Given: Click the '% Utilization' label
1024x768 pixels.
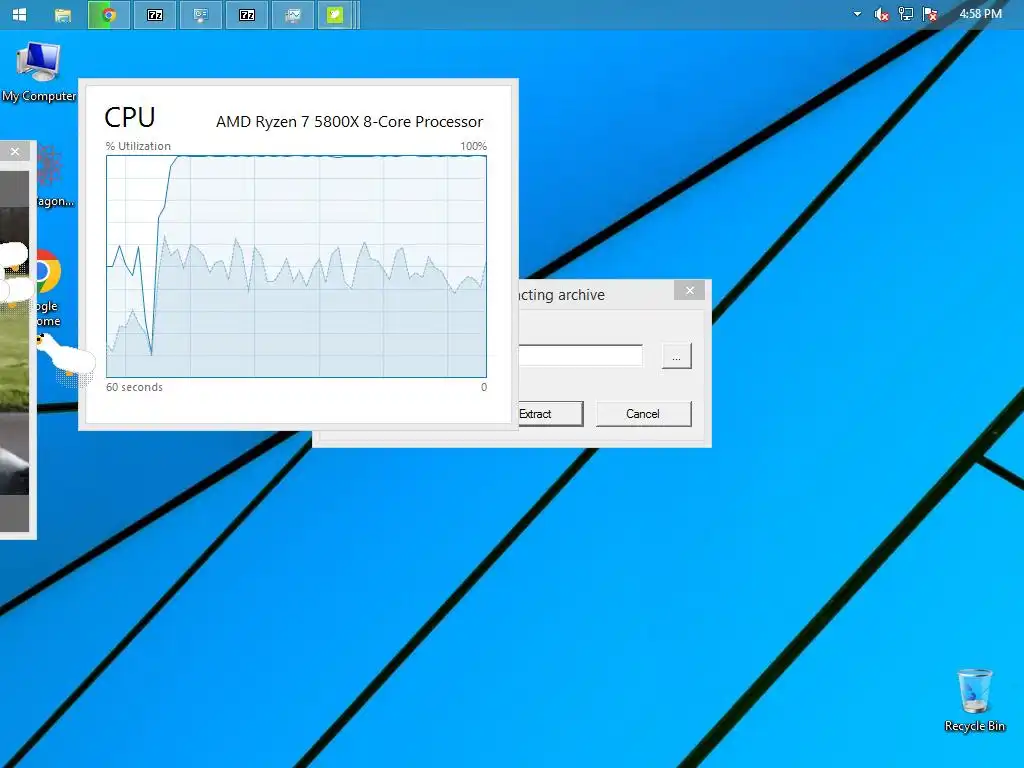Looking at the screenshot, I should [x=138, y=146].
